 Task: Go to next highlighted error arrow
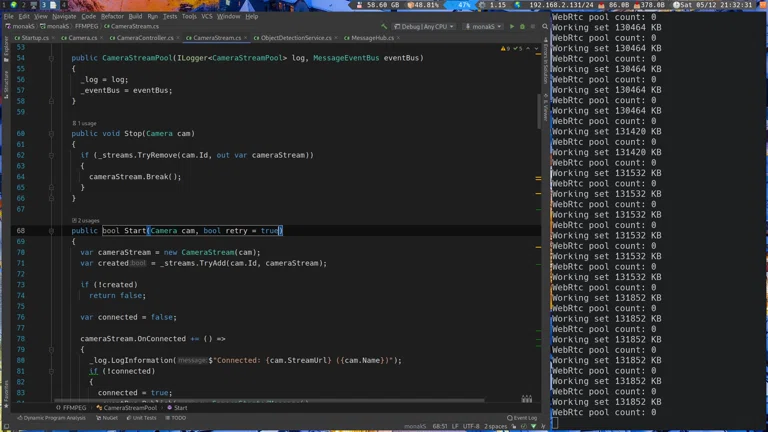(x=536, y=48)
